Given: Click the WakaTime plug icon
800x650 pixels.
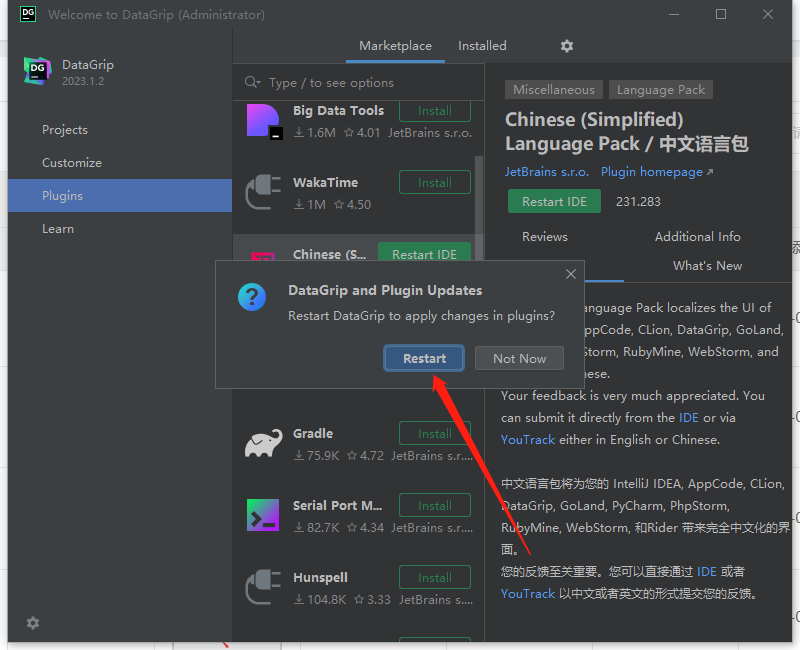Looking at the screenshot, I should (264, 192).
